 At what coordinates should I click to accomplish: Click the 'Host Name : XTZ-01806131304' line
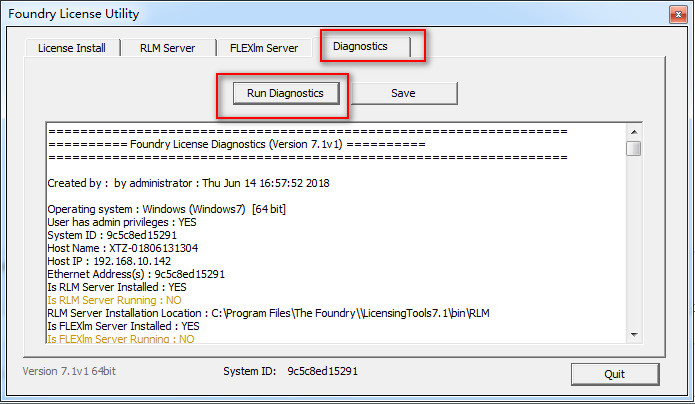coord(123,248)
